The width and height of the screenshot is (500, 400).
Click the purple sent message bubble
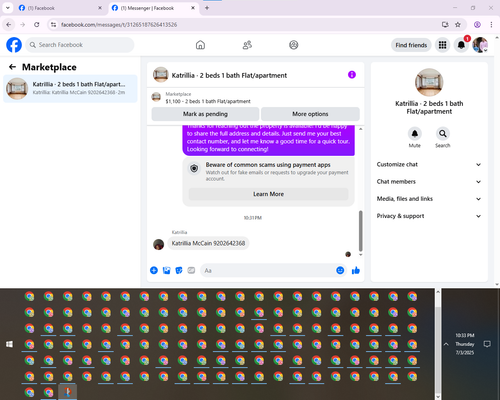[x=269, y=140]
